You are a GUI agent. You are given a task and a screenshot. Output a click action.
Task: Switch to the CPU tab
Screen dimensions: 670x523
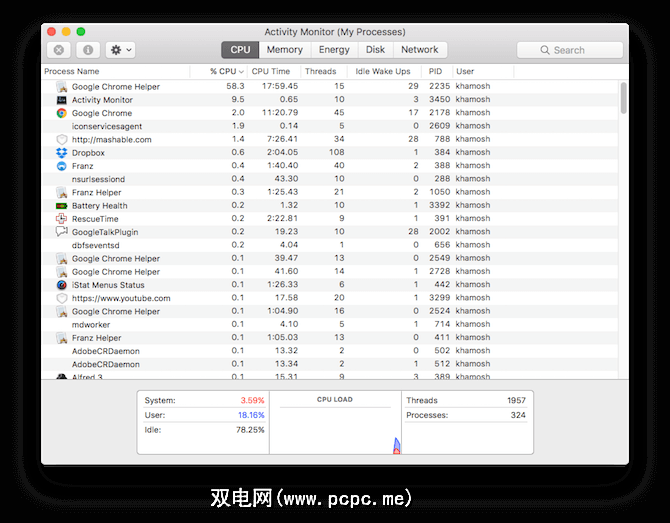(x=240, y=50)
